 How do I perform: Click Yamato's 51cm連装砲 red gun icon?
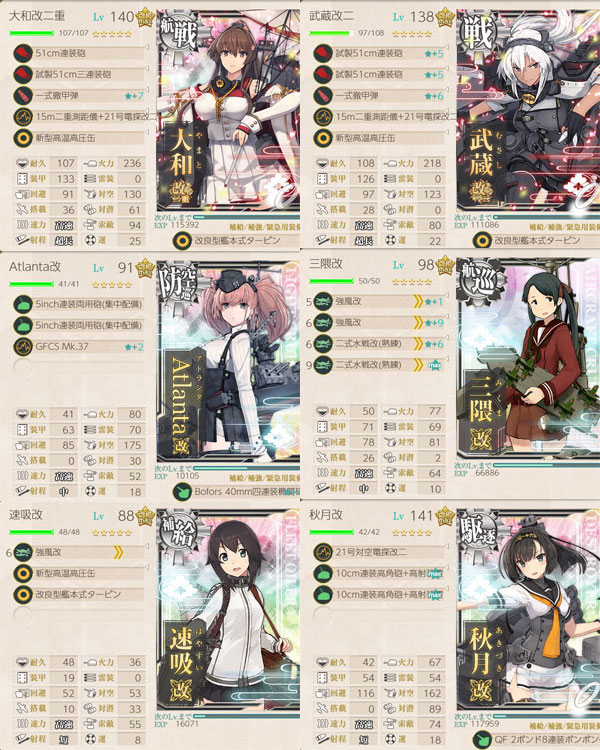click(x=23, y=53)
